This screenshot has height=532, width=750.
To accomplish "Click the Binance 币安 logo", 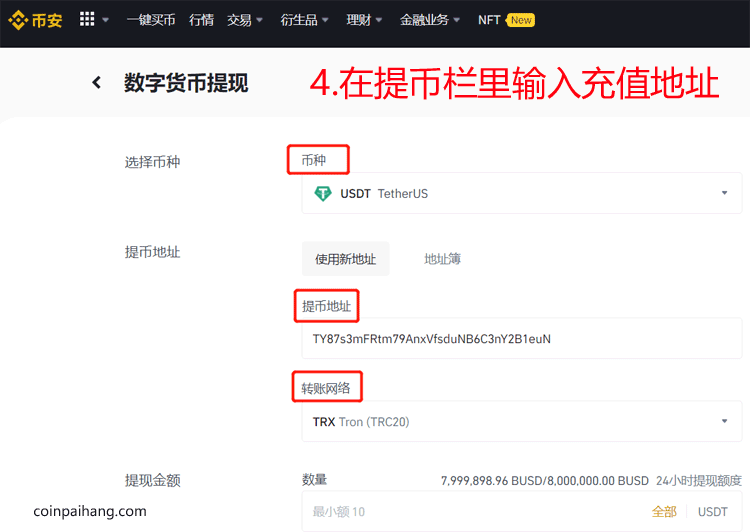I will [x=35, y=20].
